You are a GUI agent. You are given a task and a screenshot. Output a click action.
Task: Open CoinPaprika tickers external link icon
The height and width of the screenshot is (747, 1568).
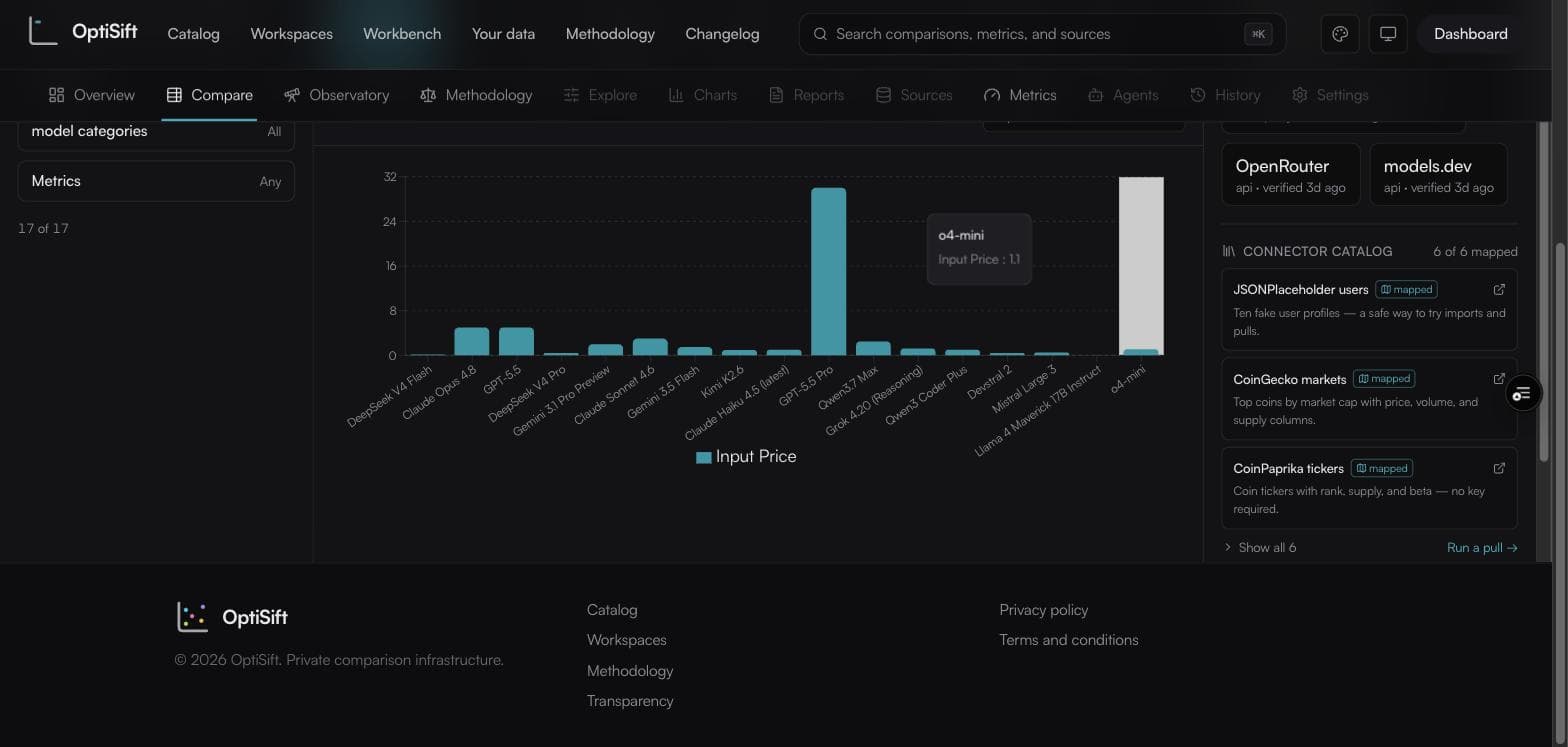pyautogui.click(x=1499, y=467)
